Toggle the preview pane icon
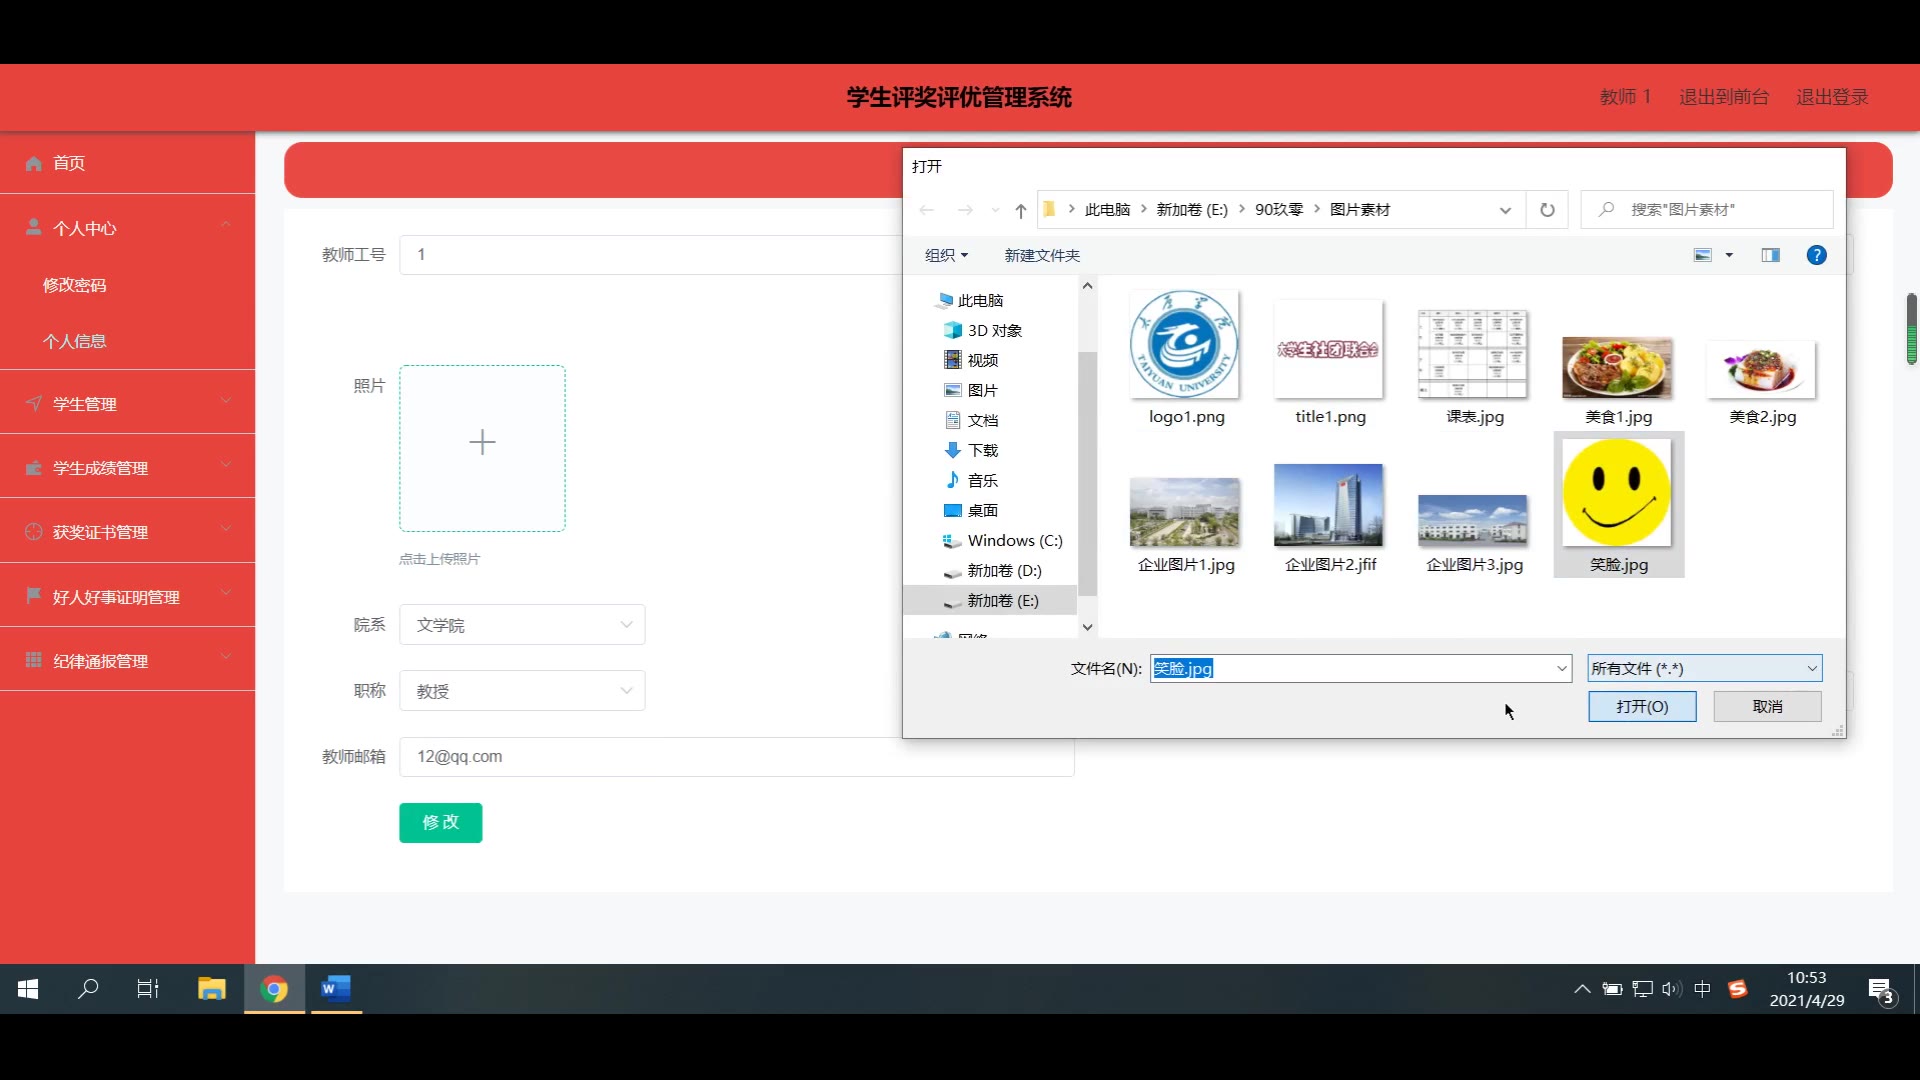 pyautogui.click(x=1770, y=255)
